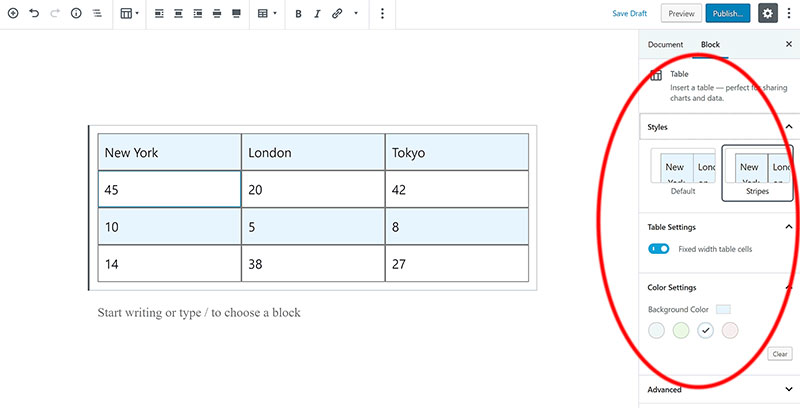
Task: Click the Preview button
Action: 681,14
